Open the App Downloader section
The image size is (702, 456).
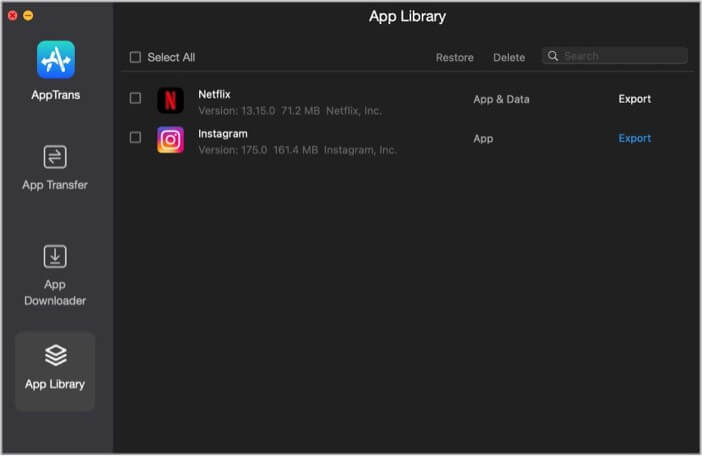click(55, 275)
